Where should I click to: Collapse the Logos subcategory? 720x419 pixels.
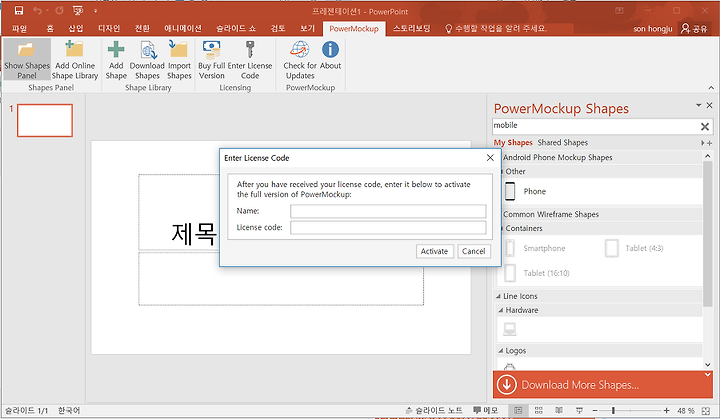tap(501, 351)
